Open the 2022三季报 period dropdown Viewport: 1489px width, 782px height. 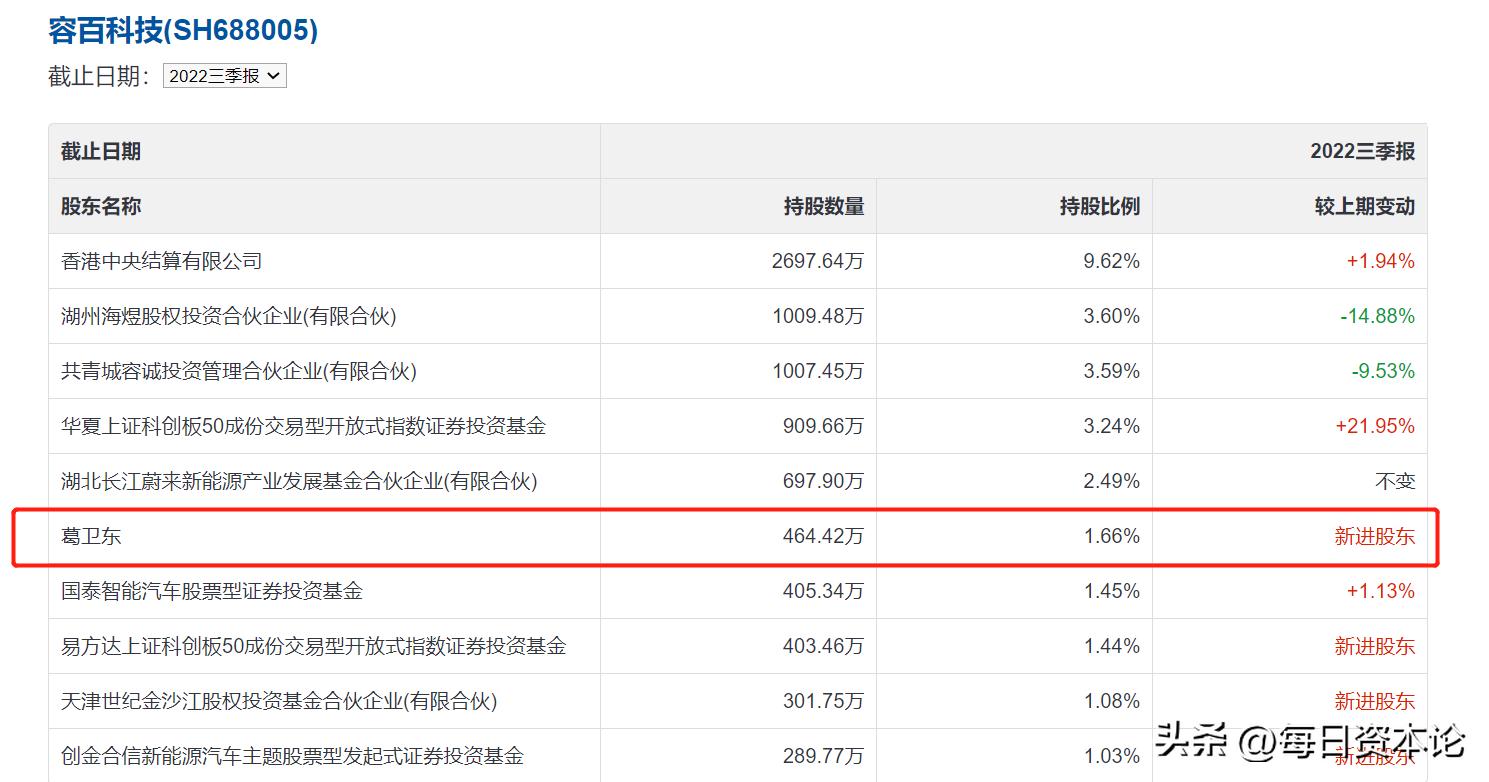click(x=225, y=76)
